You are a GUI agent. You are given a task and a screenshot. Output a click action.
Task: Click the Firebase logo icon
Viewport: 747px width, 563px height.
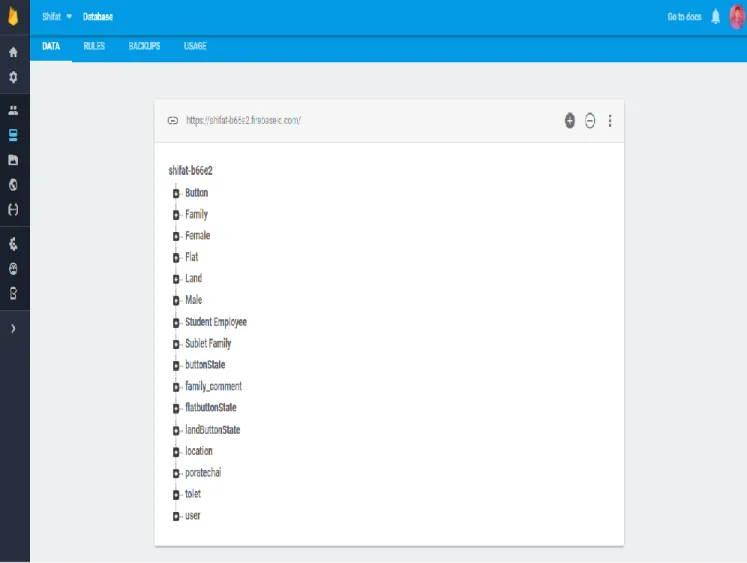pos(13,16)
